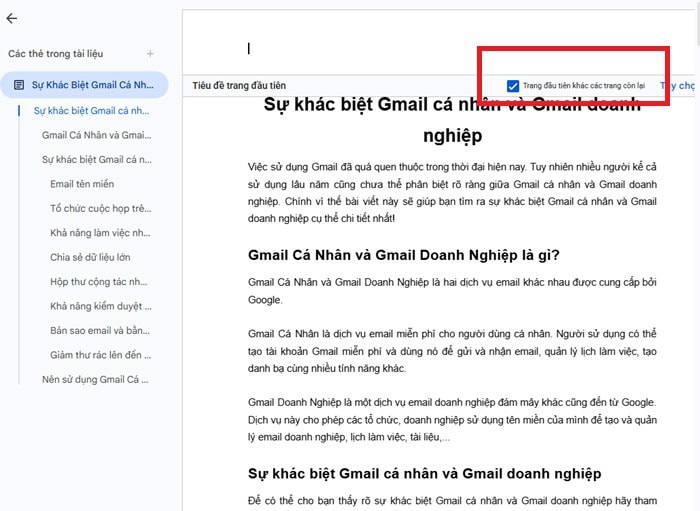Image resolution: width=700 pixels, height=511 pixels.
Task: Click the document icon beside the active tab
Action: coord(19,86)
